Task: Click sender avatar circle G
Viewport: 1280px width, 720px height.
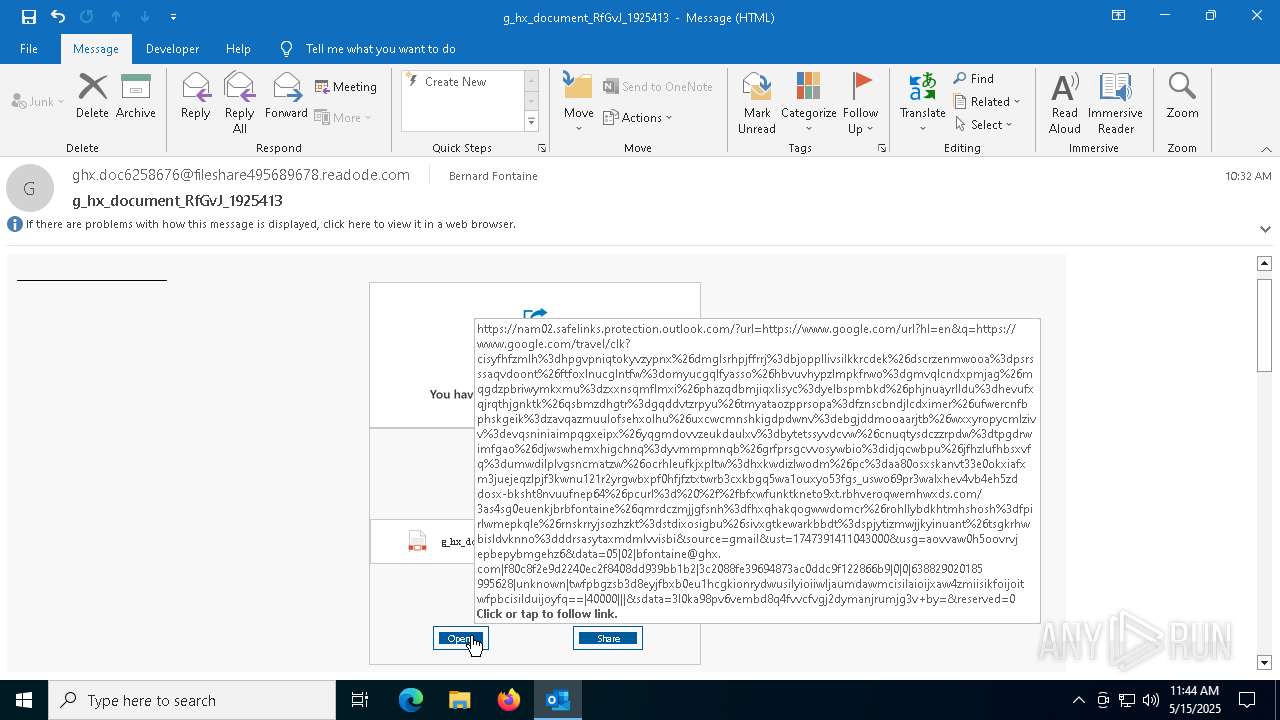Action: tap(30, 188)
